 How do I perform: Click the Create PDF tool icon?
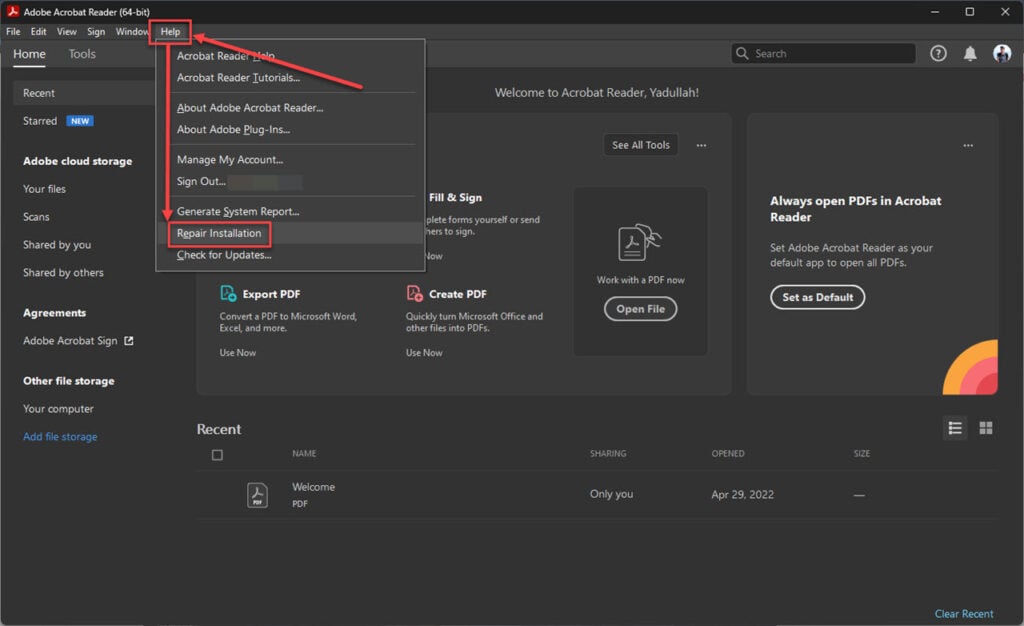414,294
